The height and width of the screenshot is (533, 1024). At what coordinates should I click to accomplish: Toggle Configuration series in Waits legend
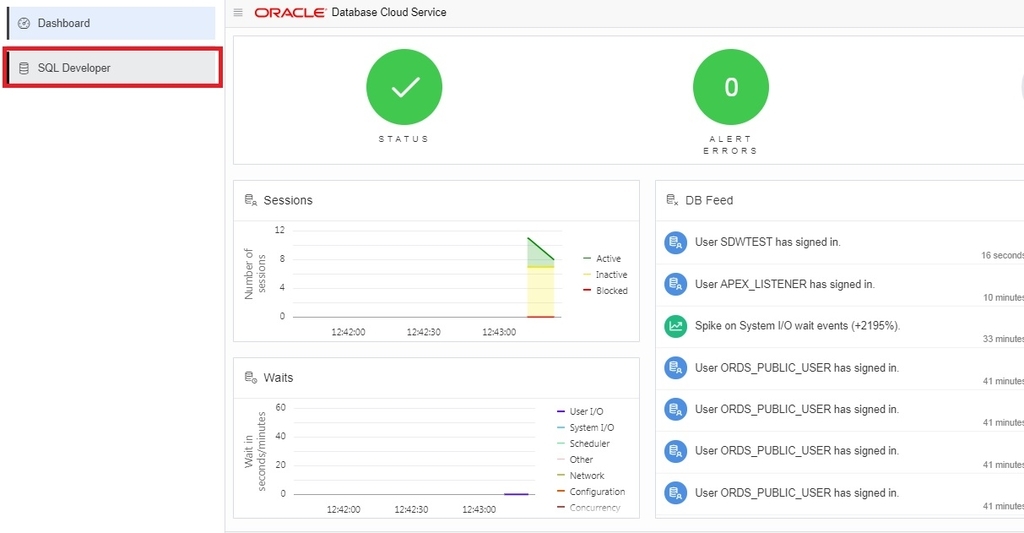(x=591, y=492)
